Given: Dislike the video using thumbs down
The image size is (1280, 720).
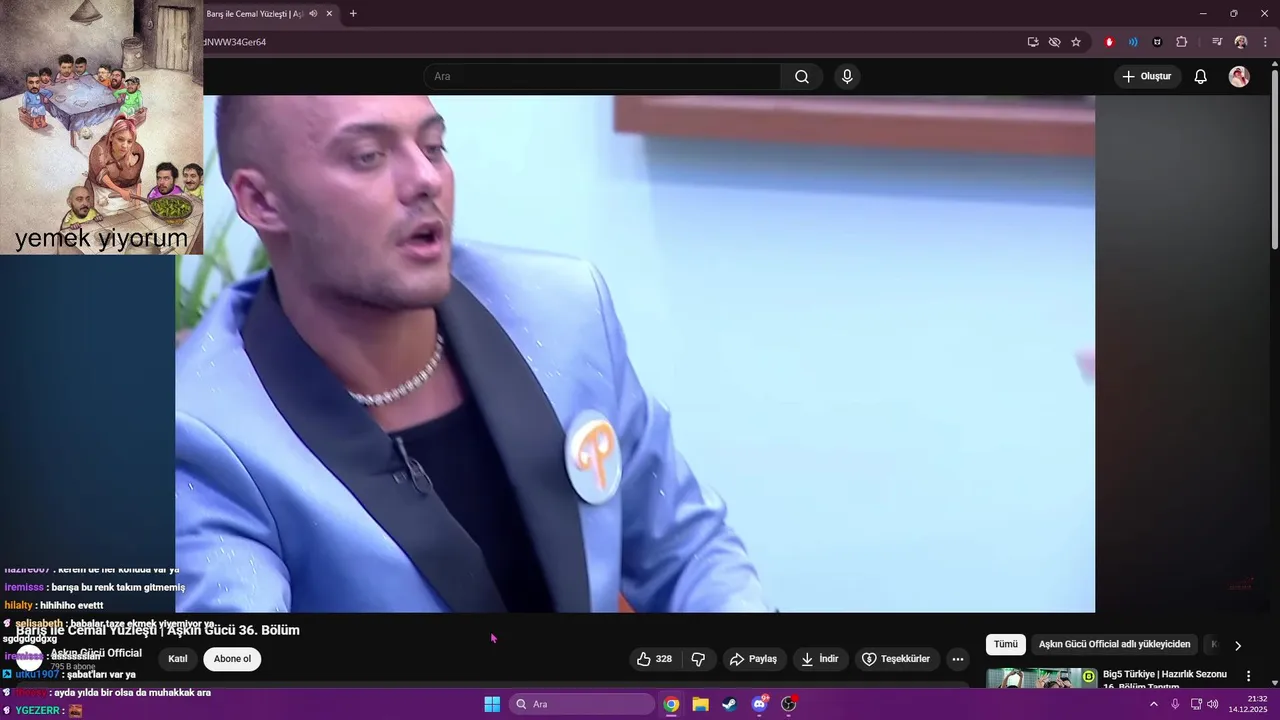Looking at the screenshot, I should click(x=698, y=659).
